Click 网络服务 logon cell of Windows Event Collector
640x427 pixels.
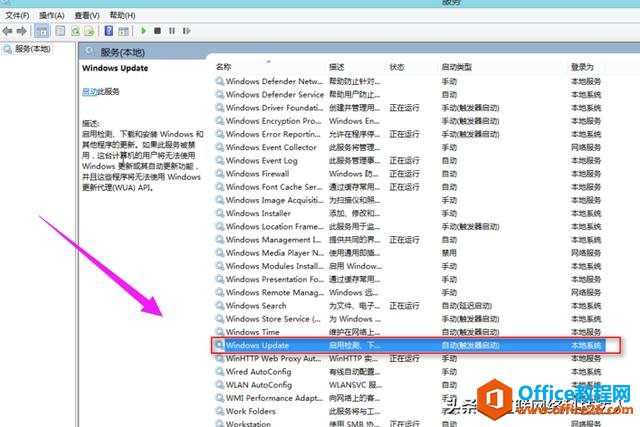(x=586, y=147)
